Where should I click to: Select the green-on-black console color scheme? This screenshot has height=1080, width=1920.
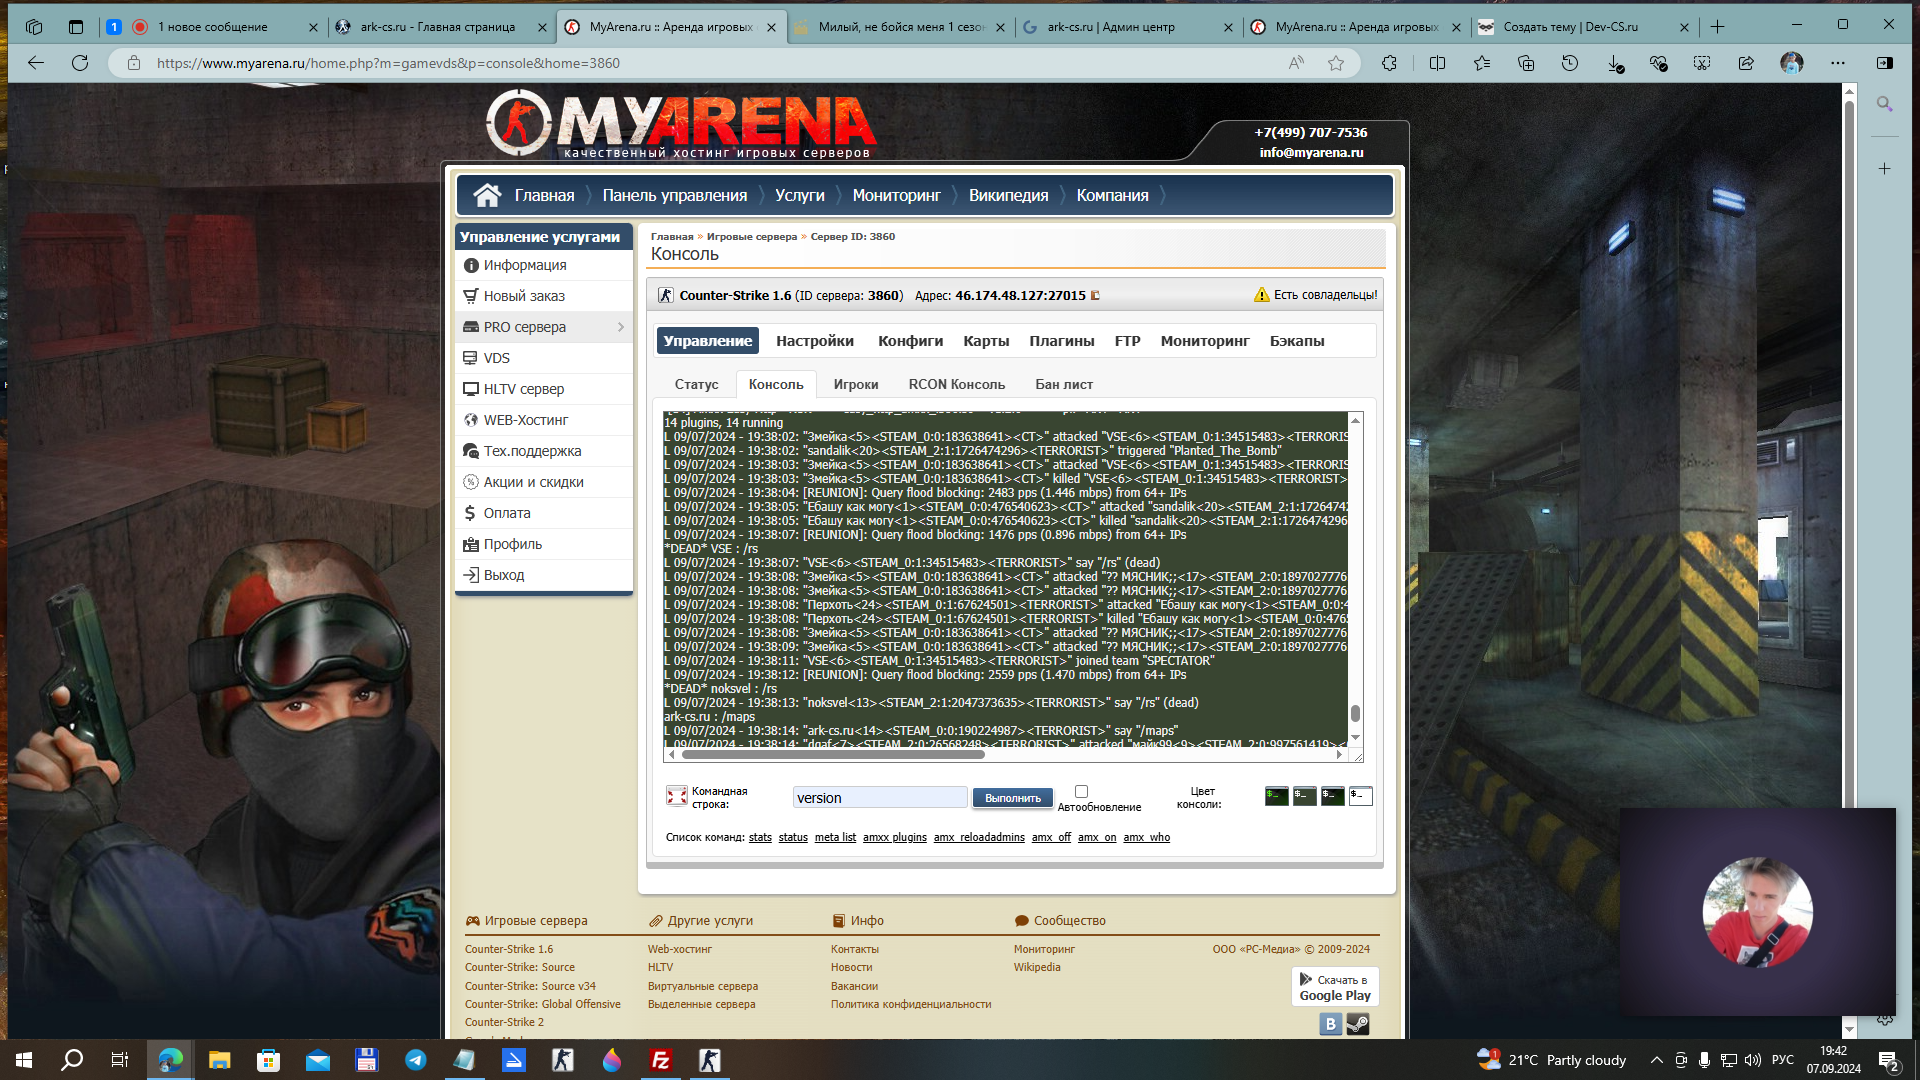point(1277,796)
